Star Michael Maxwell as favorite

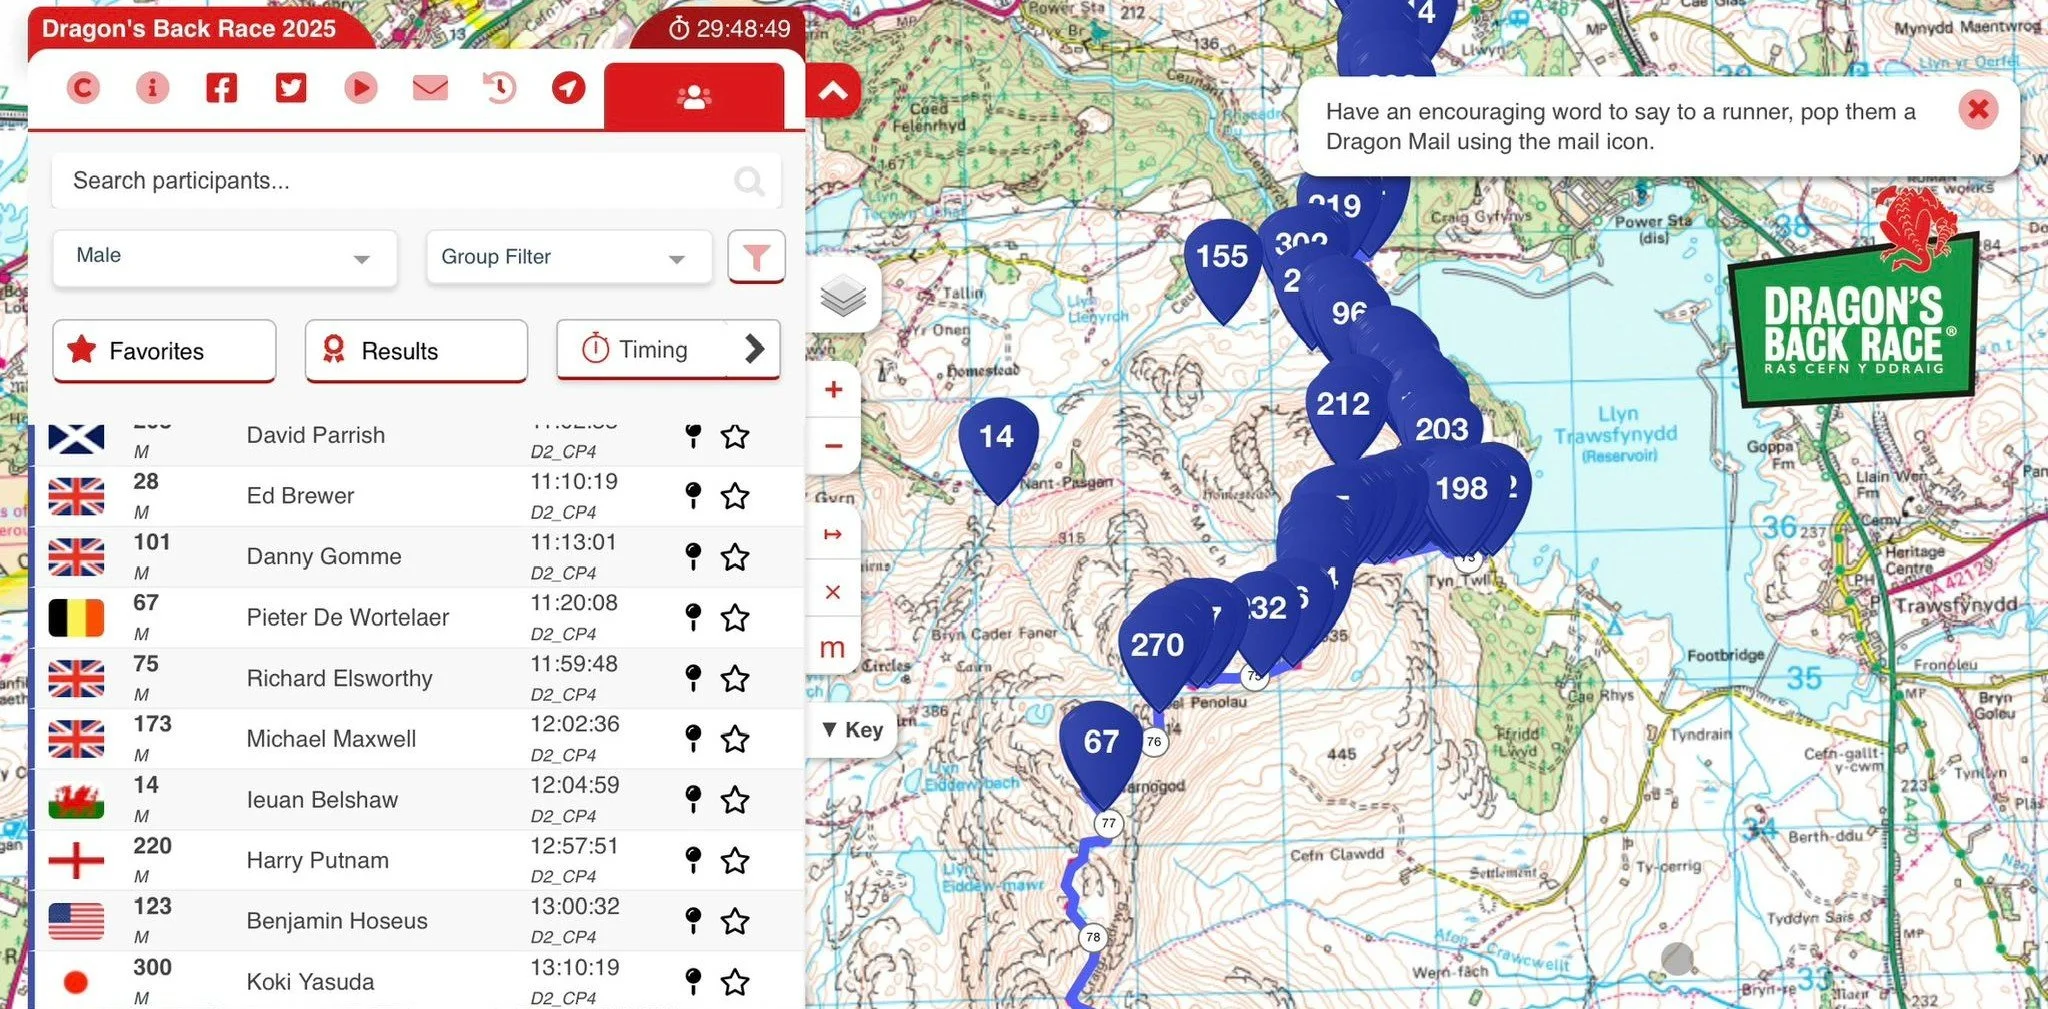(x=735, y=739)
